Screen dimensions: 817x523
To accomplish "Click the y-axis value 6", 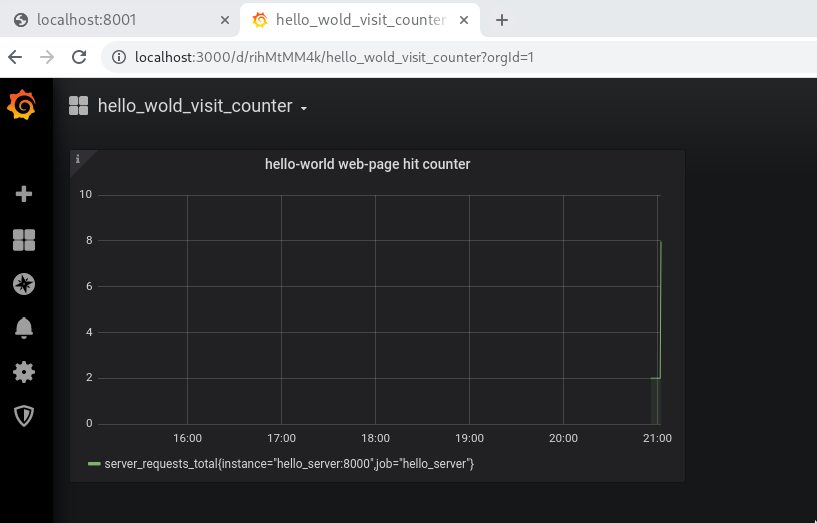I will [89, 286].
